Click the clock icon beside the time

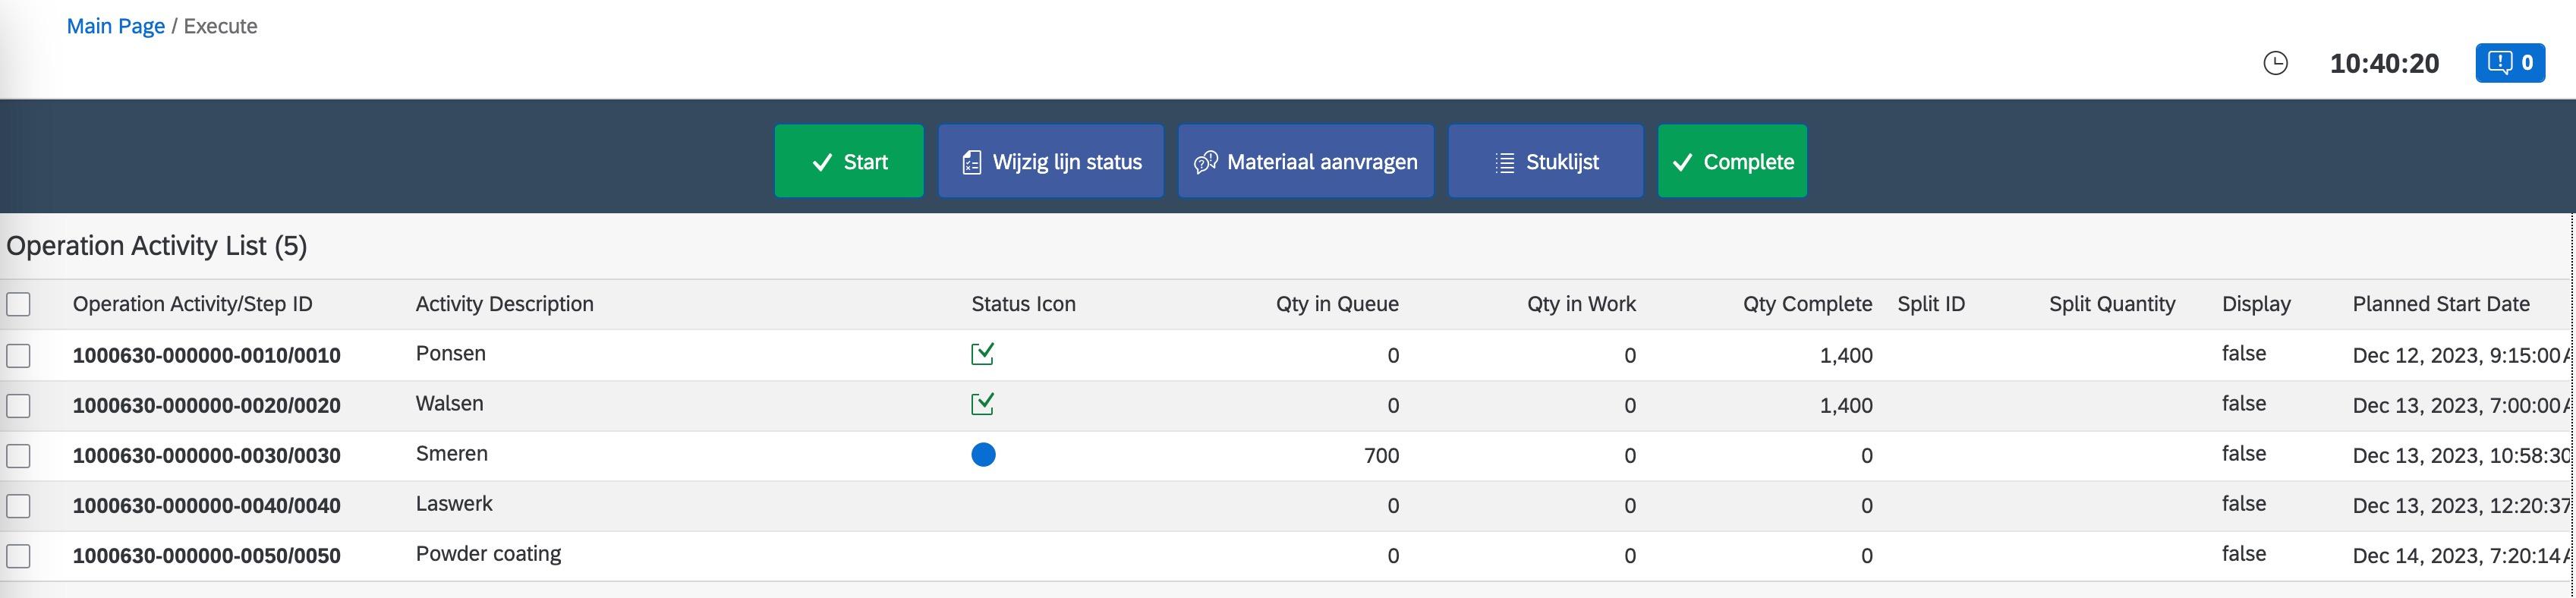2275,63
